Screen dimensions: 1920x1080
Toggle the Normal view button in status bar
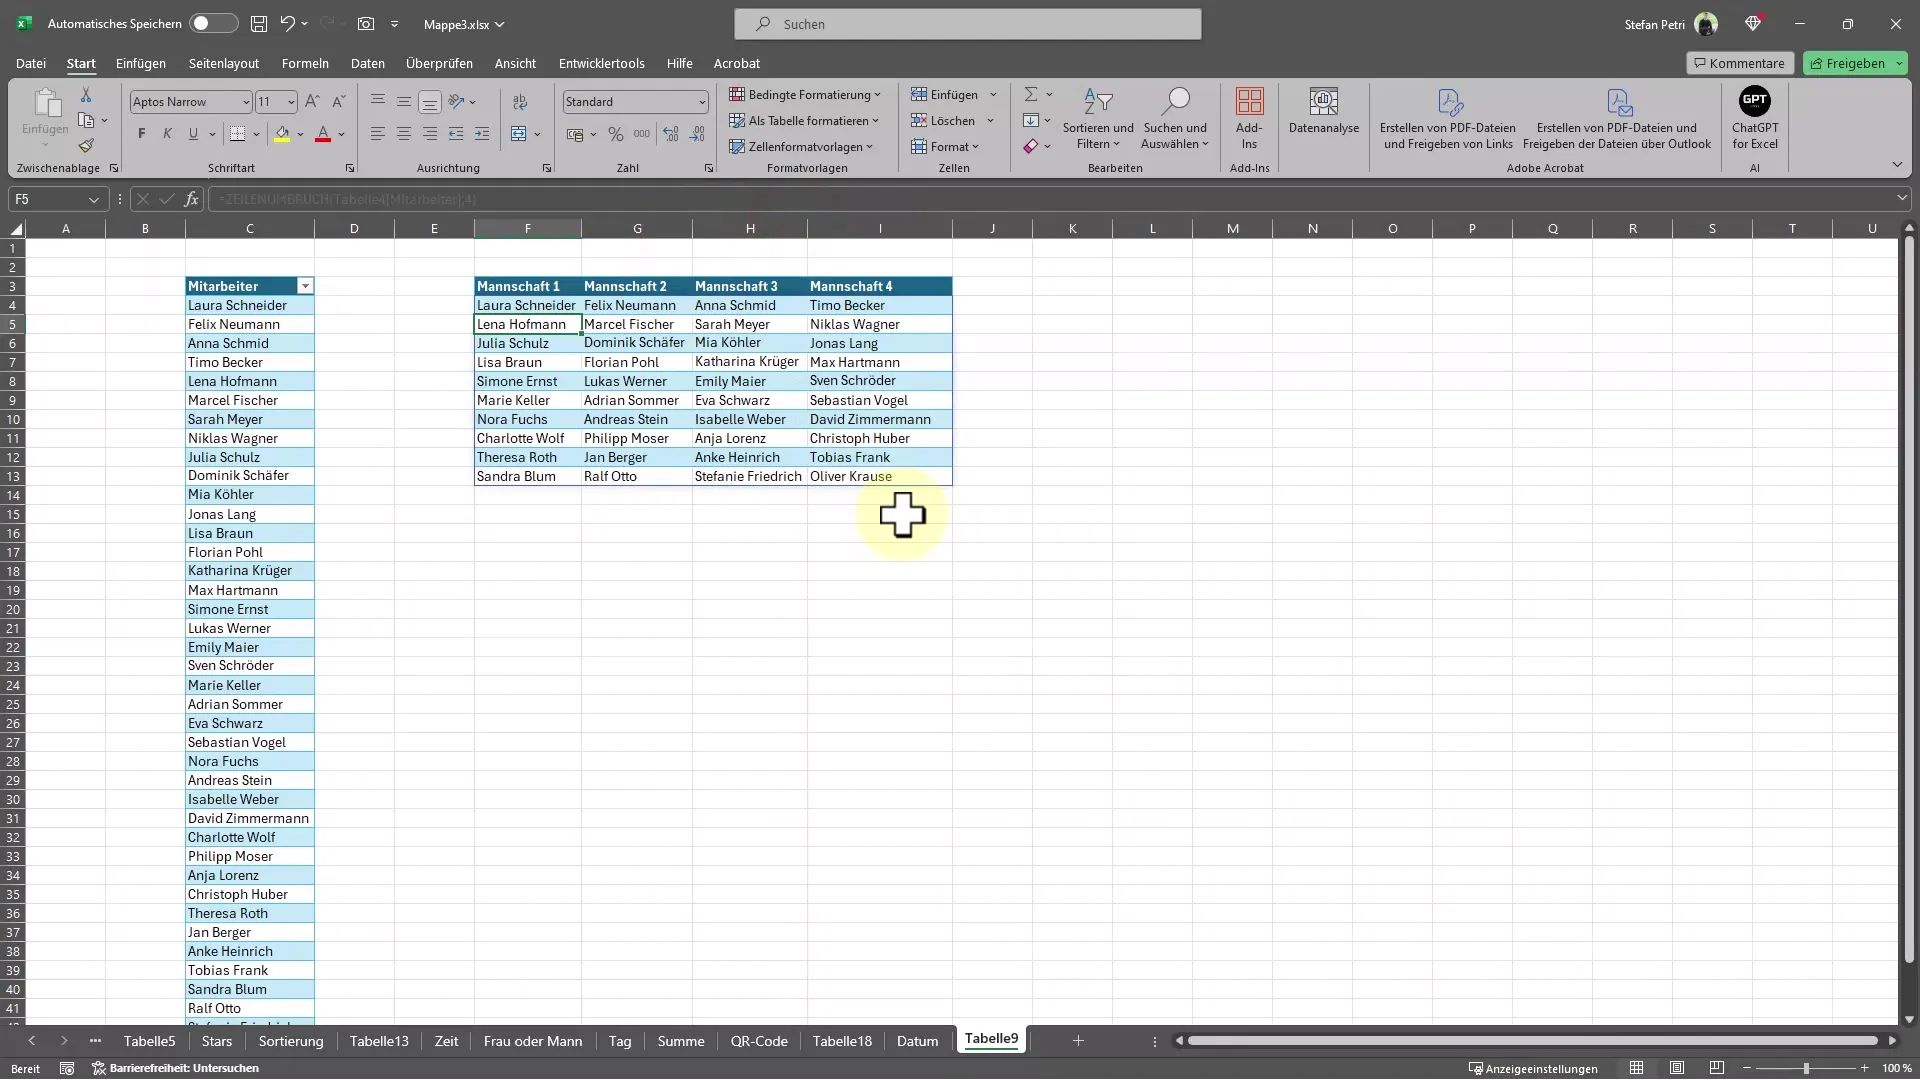pos(1636,1069)
